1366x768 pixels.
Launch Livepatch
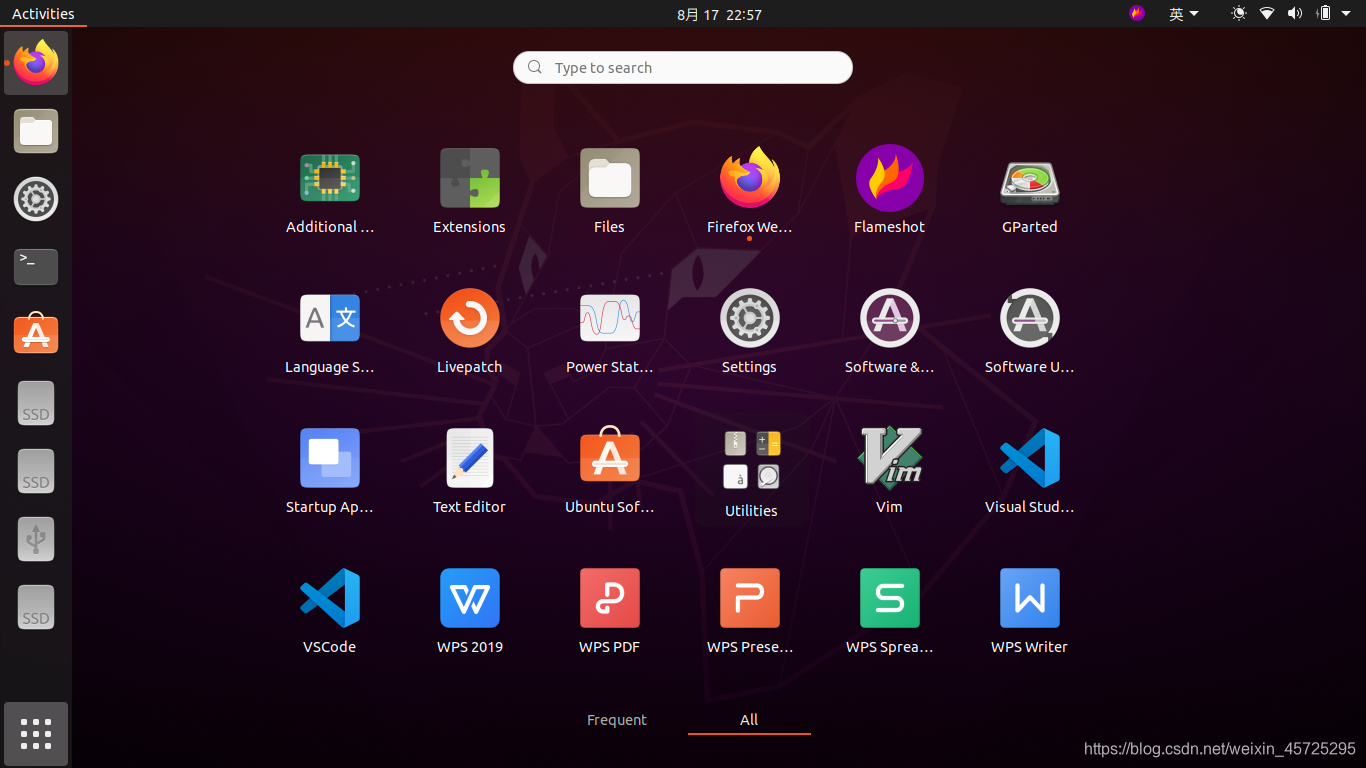point(469,330)
